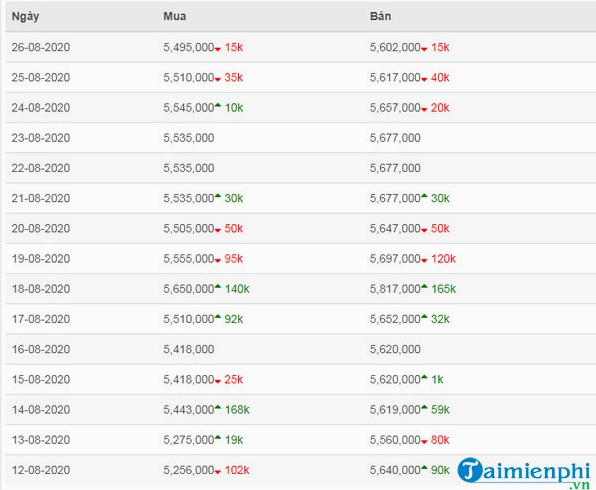Click the Mua column header
This screenshot has height=490, width=596.
(175, 16)
